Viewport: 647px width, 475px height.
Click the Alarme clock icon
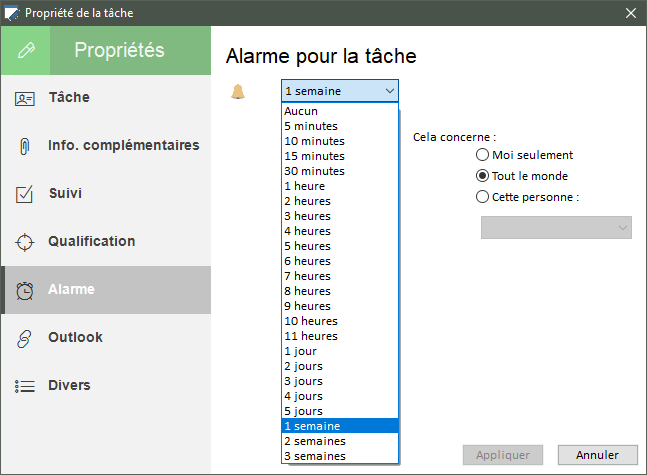(25, 291)
